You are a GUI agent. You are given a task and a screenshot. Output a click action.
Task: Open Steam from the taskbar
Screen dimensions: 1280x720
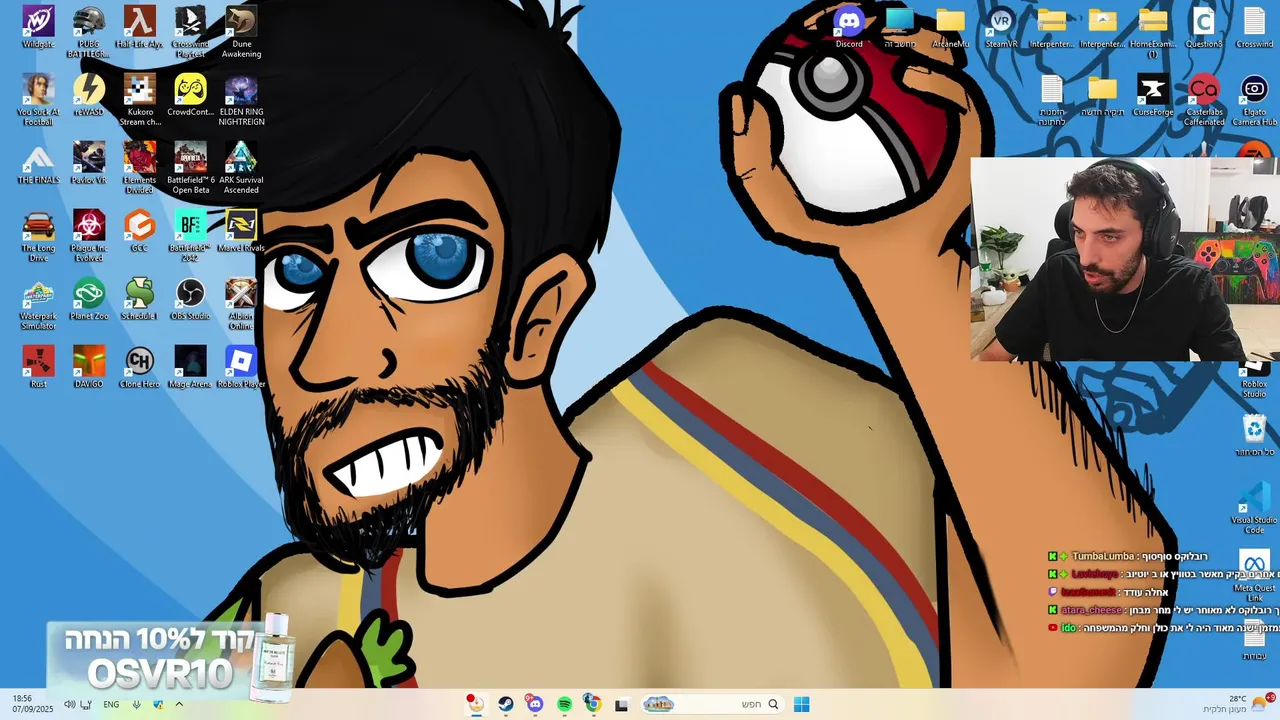pyautogui.click(x=506, y=704)
